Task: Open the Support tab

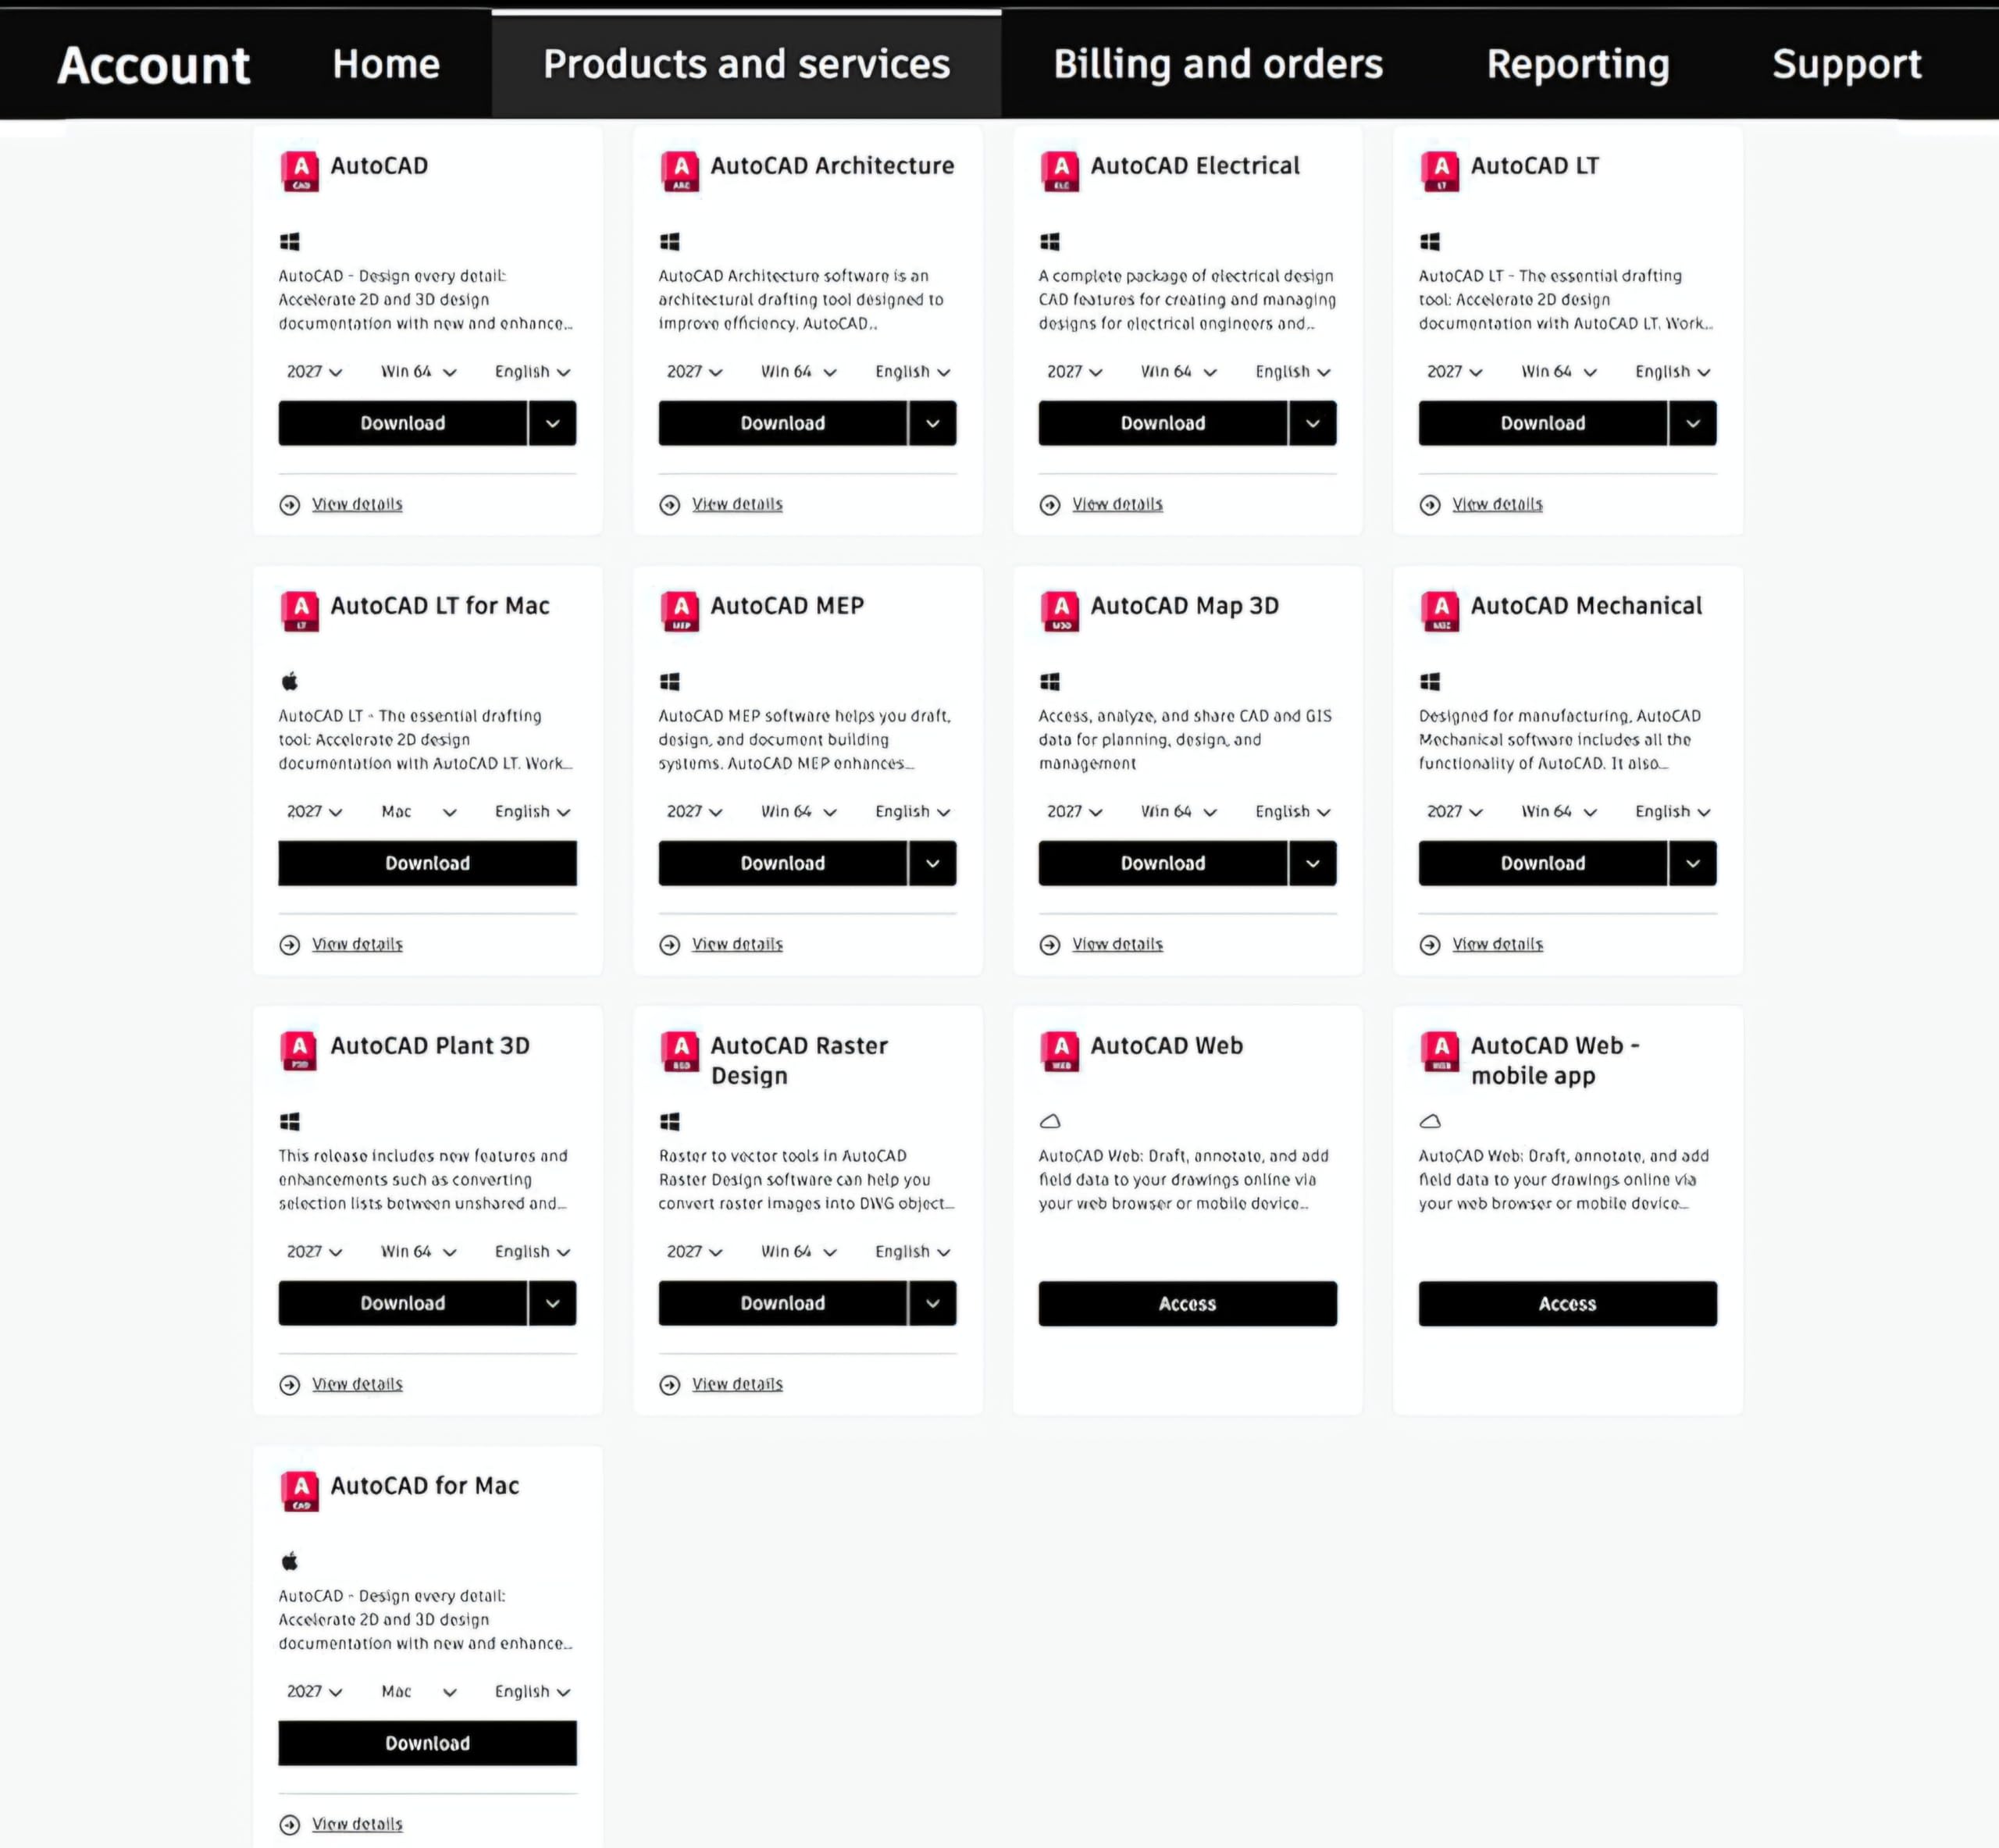Action: click(1847, 64)
